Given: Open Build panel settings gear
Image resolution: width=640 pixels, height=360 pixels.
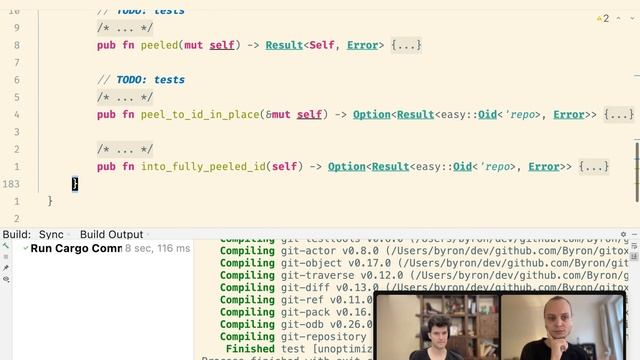Looking at the screenshot, I should point(623,234).
